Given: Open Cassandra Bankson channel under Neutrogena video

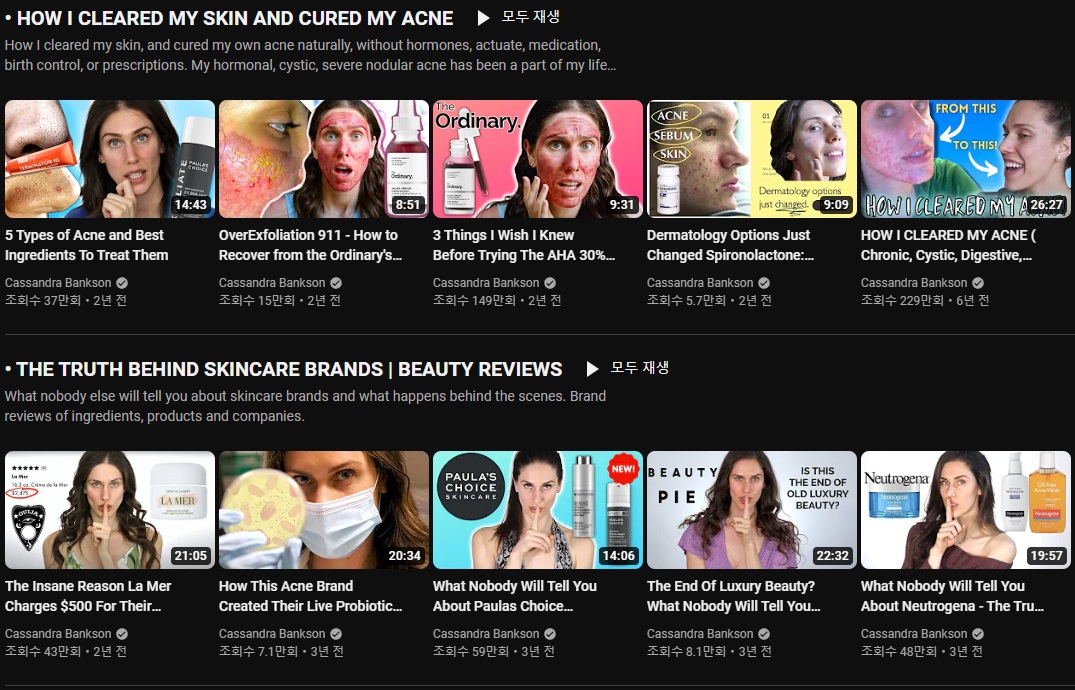Looking at the screenshot, I should (913, 634).
